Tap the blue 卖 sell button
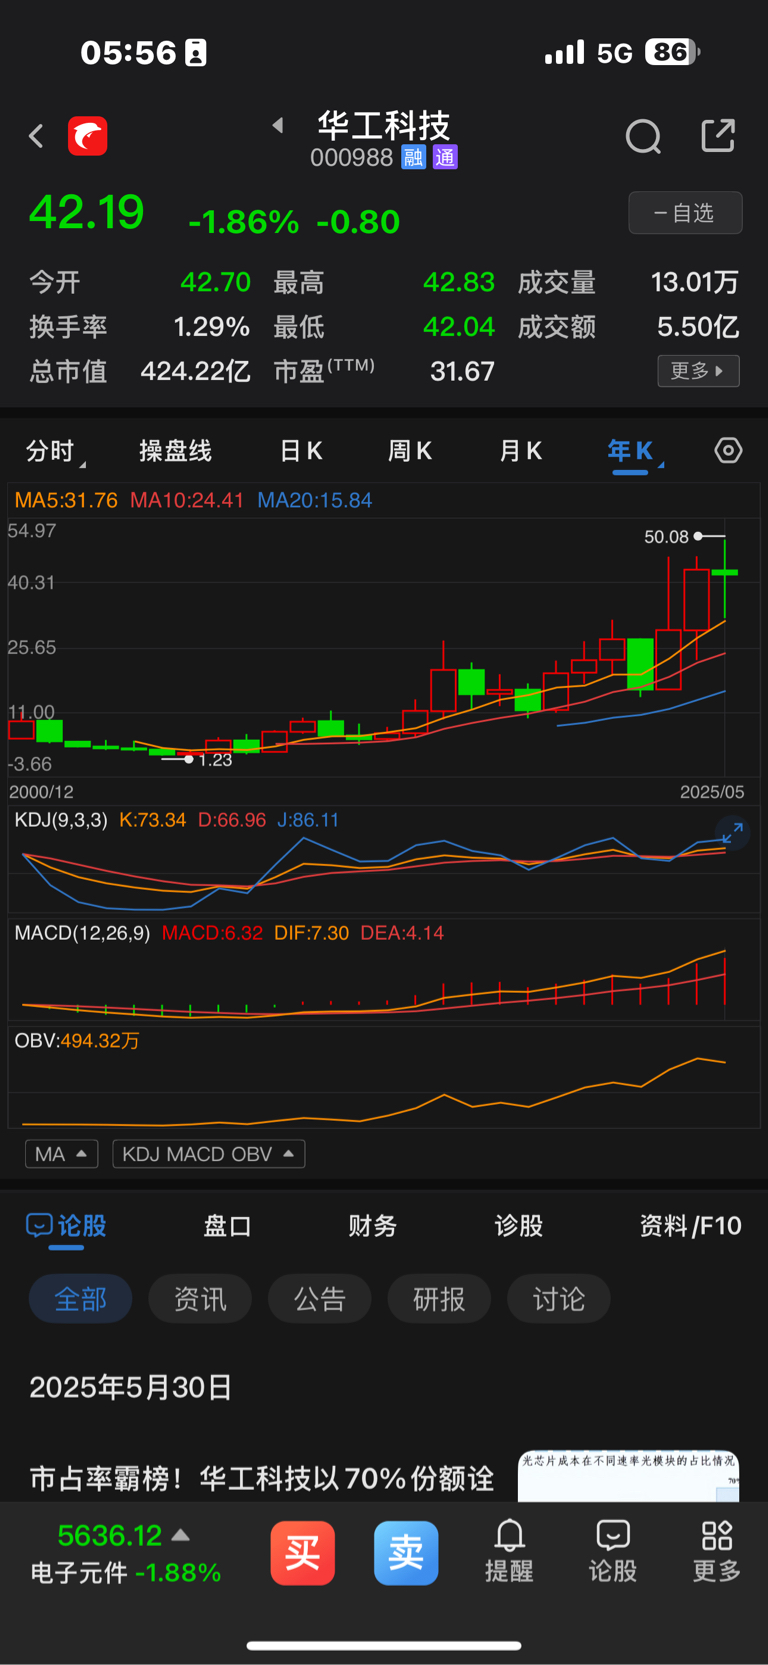 [406, 1553]
